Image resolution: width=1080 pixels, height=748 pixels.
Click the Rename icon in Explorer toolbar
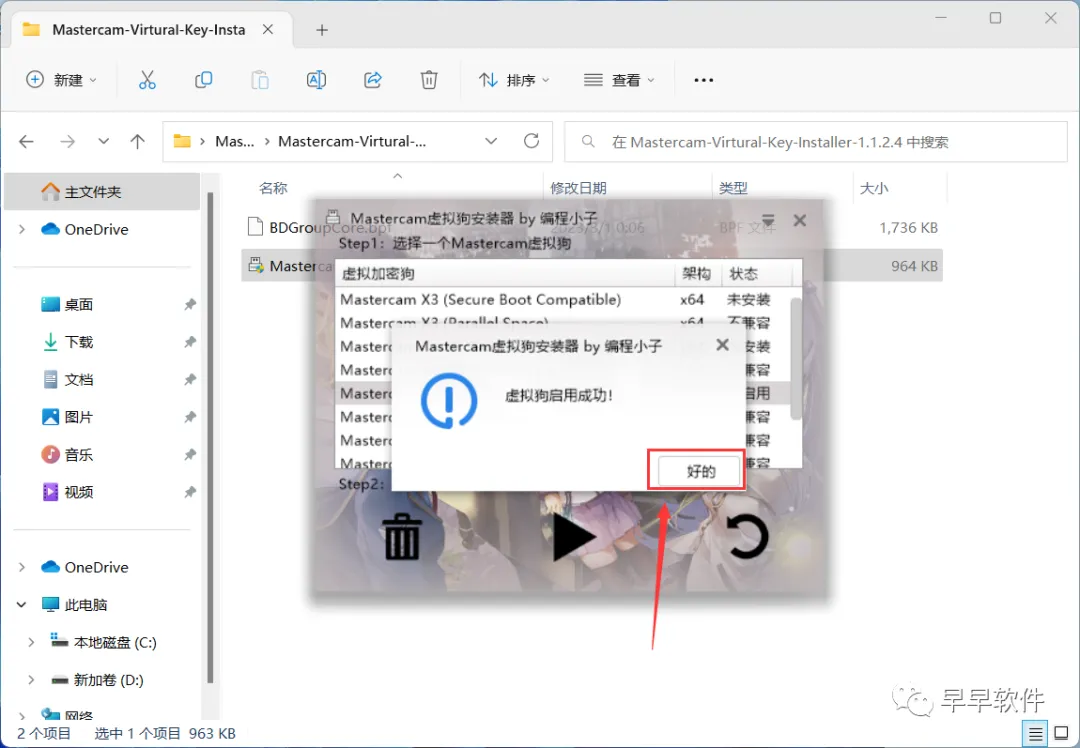coord(316,80)
